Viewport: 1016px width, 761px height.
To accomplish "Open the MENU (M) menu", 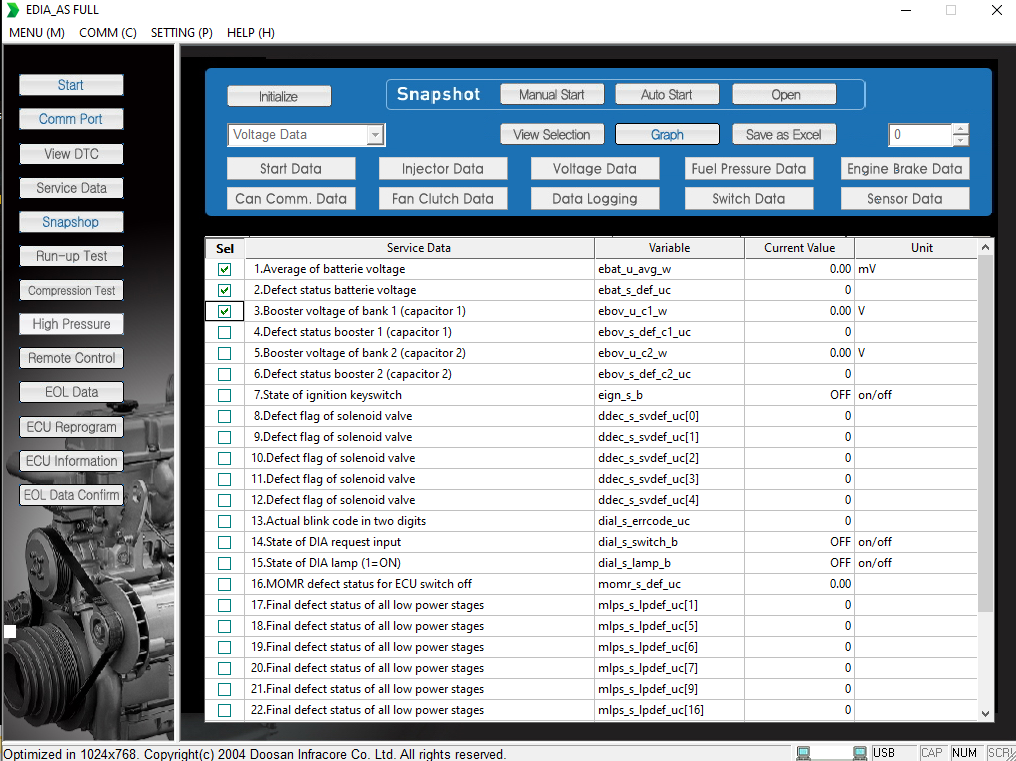I will (37, 32).
